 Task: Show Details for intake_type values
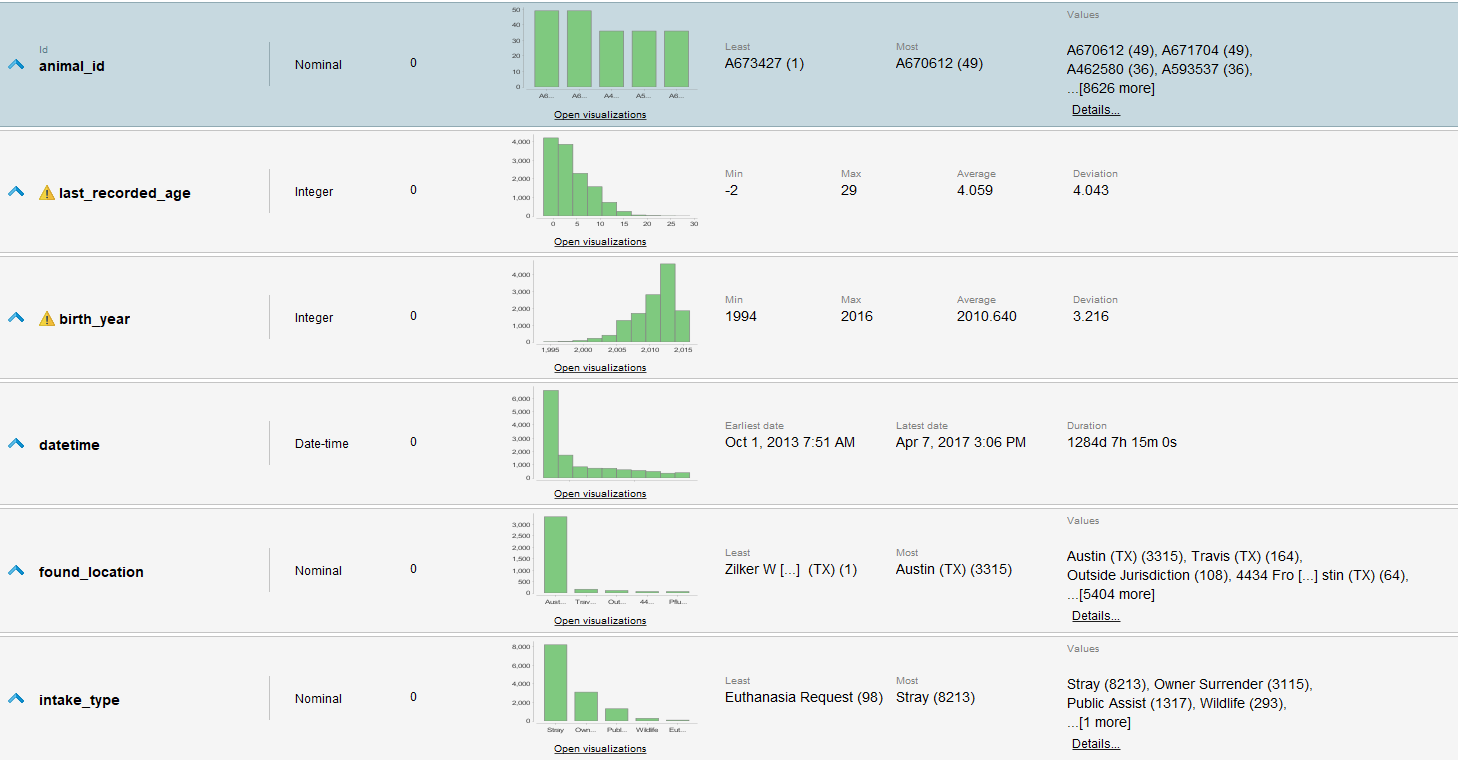coord(1095,744)
